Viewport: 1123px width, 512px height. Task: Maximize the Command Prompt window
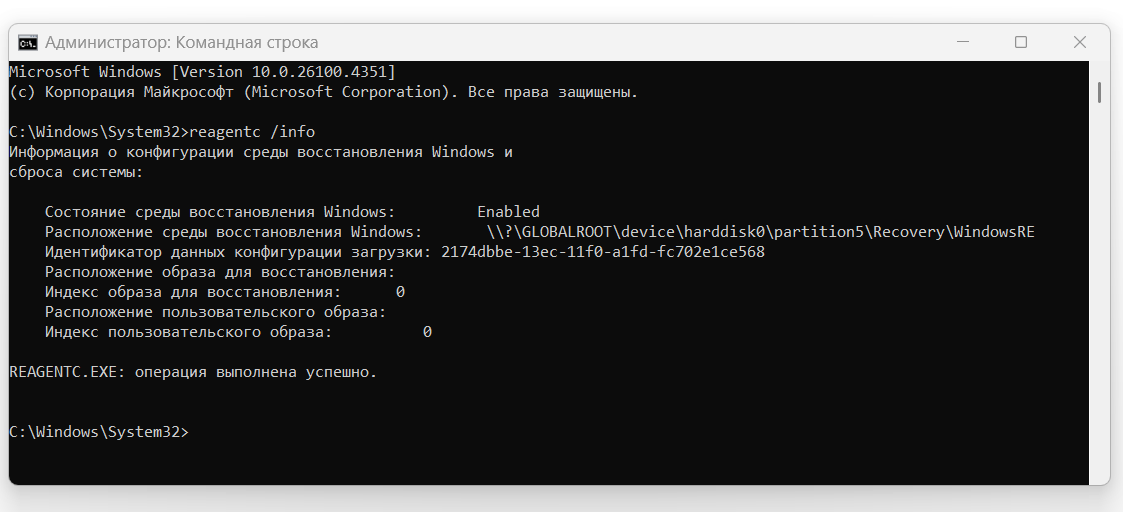[x=1021, y=43]
